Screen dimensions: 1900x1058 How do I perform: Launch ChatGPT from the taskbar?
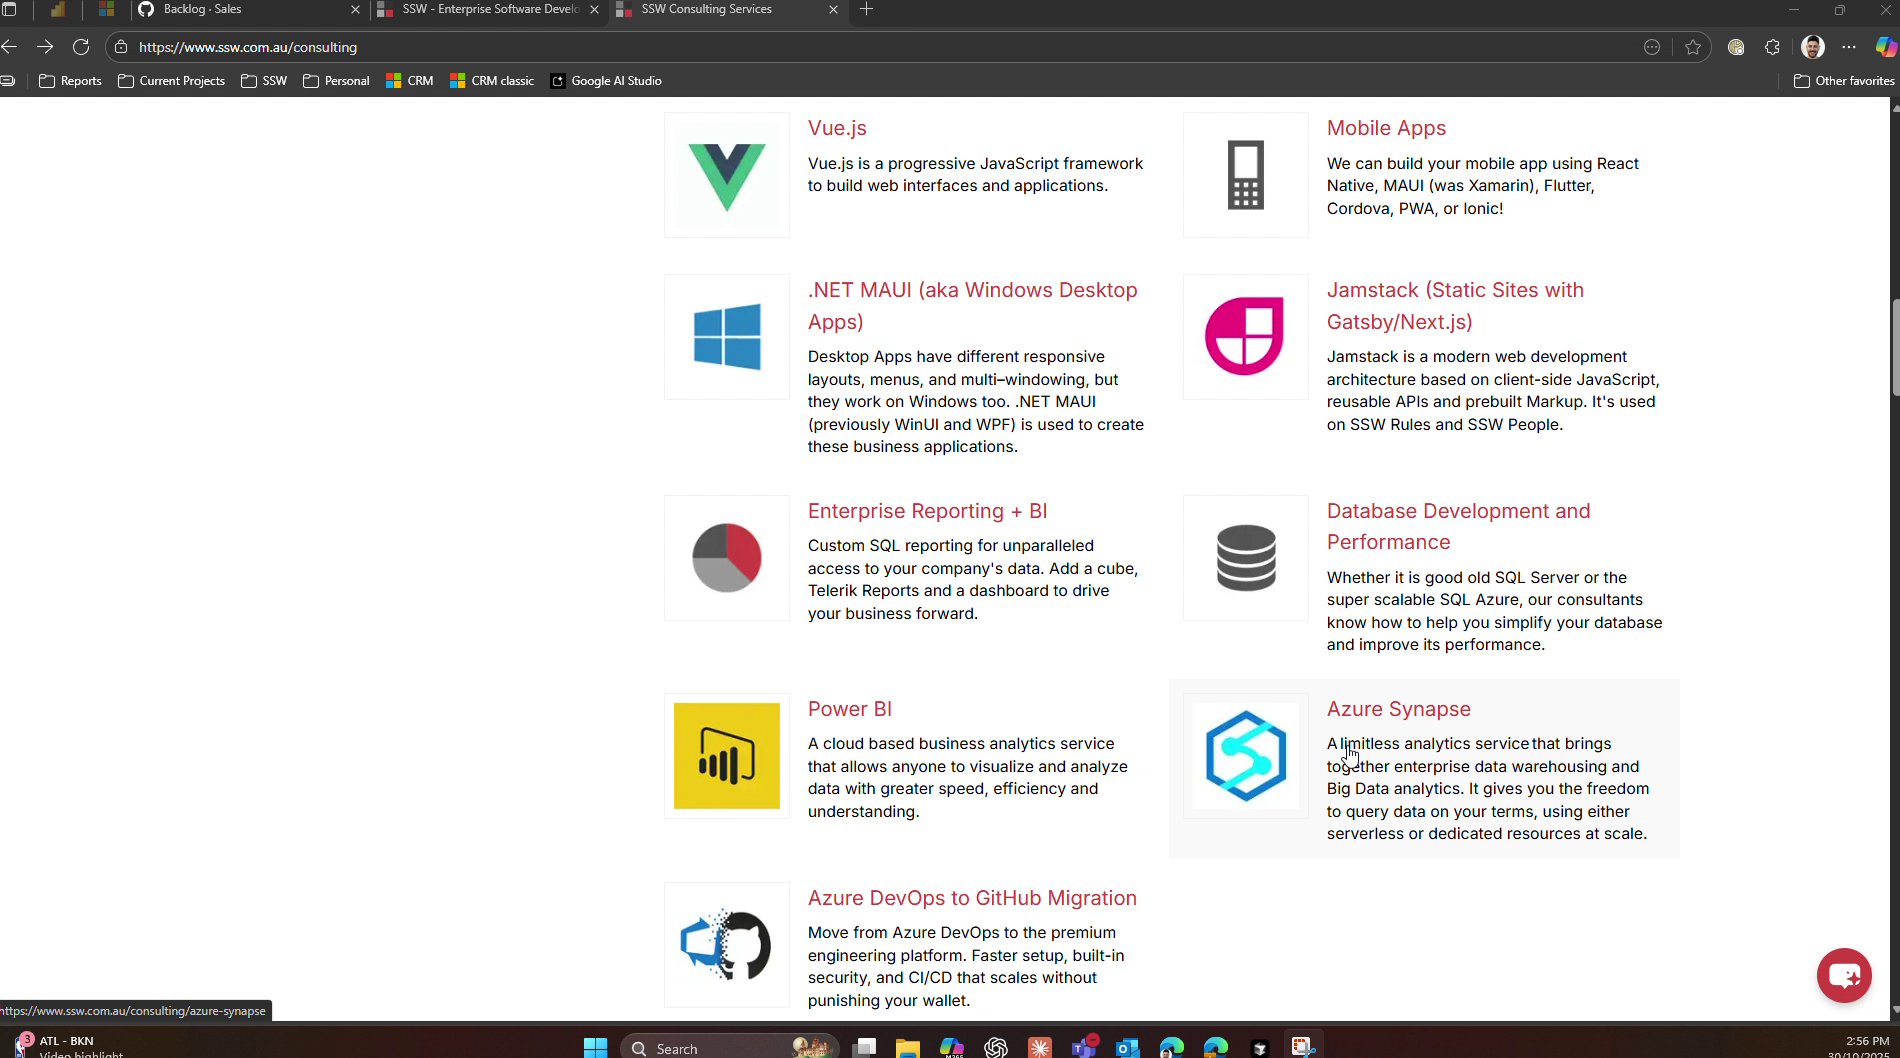point(997,1047)
